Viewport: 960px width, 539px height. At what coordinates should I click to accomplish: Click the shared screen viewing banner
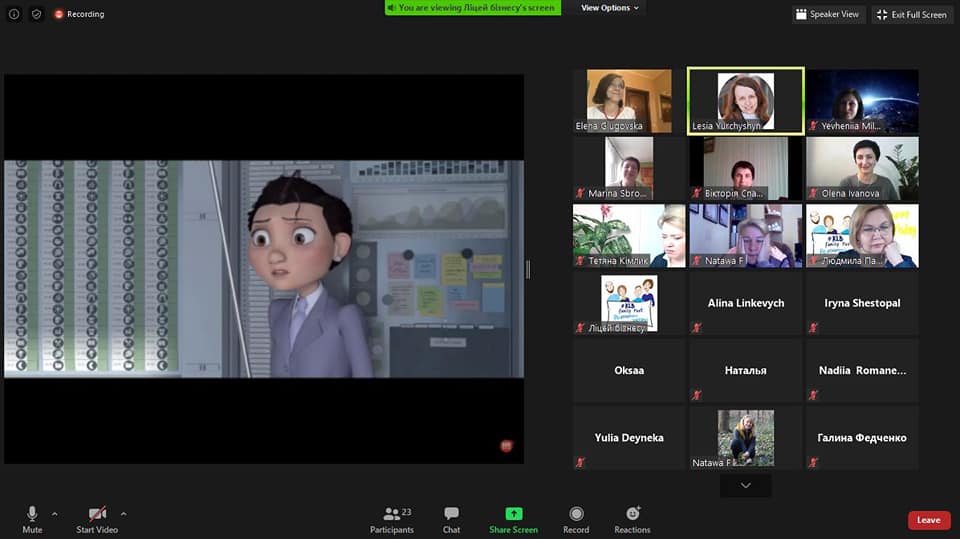[473, 8]
